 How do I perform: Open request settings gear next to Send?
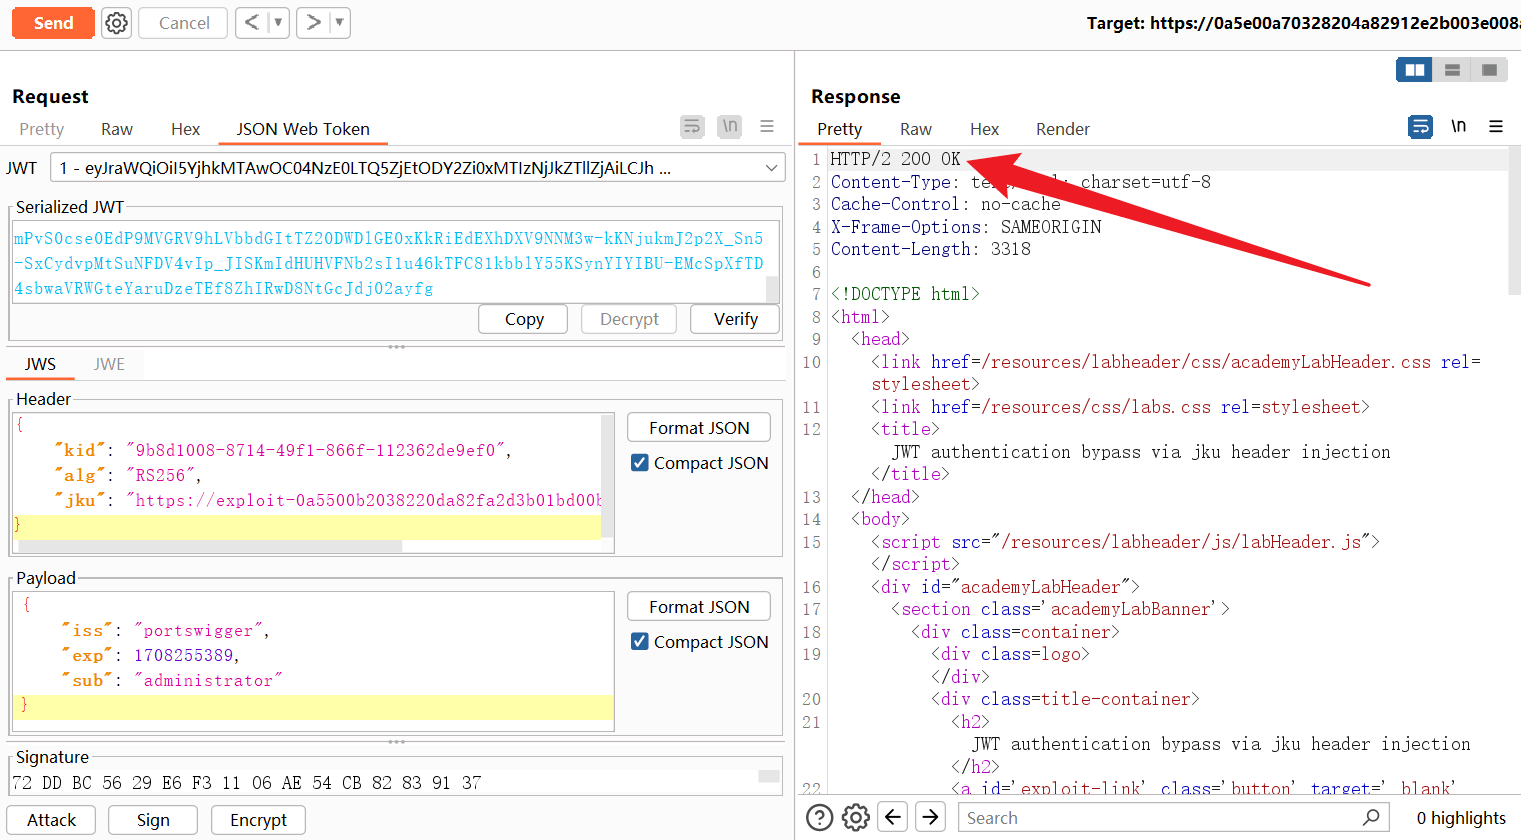click(x=117, y=23)
